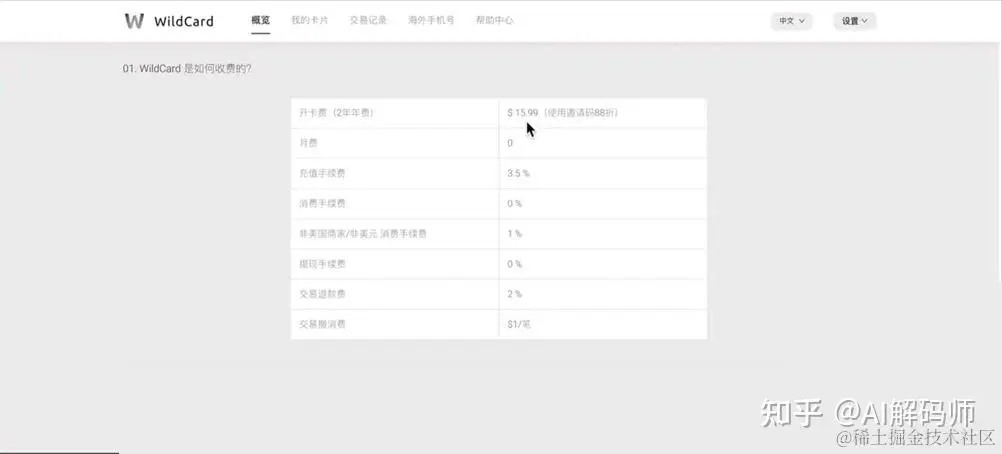The height and width of the screenshot is (454, 1002).
Task: Click the heading 01. WildCard 是如何收费的?
Action: (x=187, y=69)
